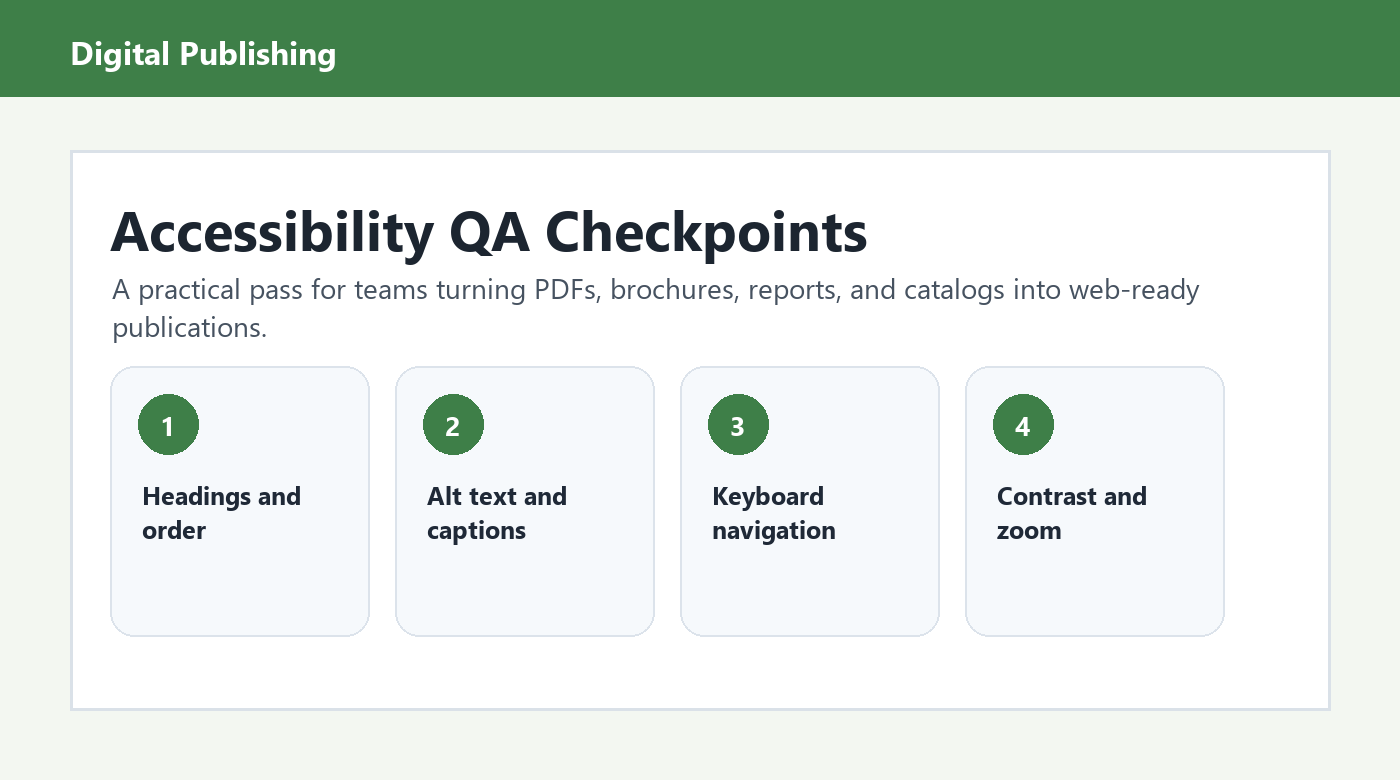Select the Contrast and zoom card
1400x780 pixels.
pos(1095,501)
